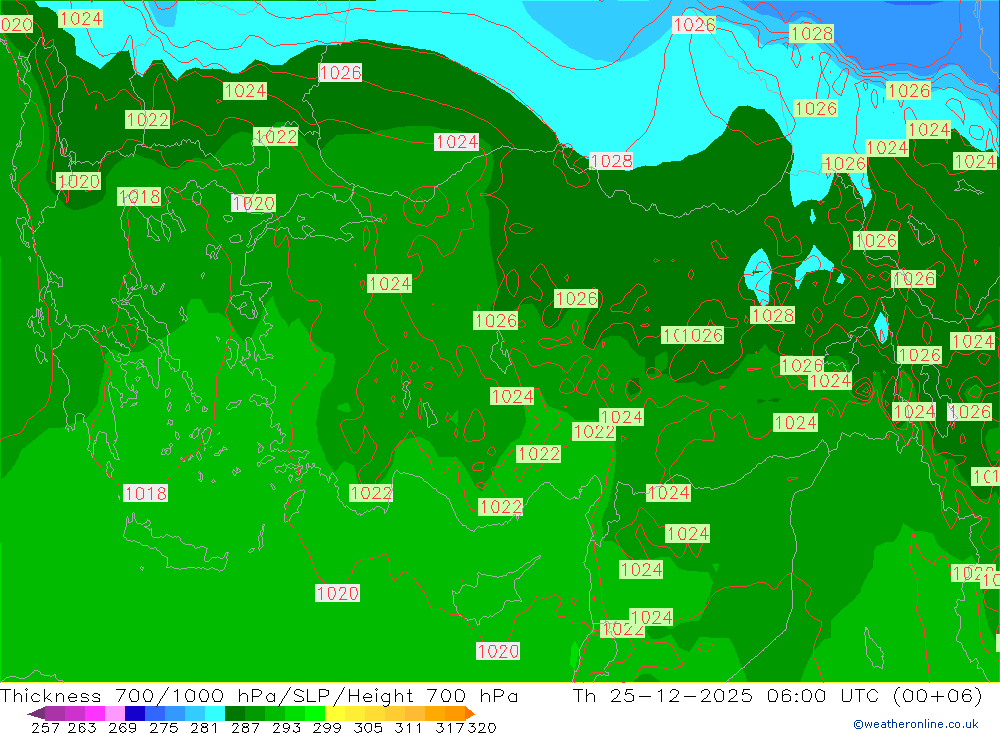Click the legend value 311
Viewport: 1000px width, 733px height.
[x=408, y=727]
